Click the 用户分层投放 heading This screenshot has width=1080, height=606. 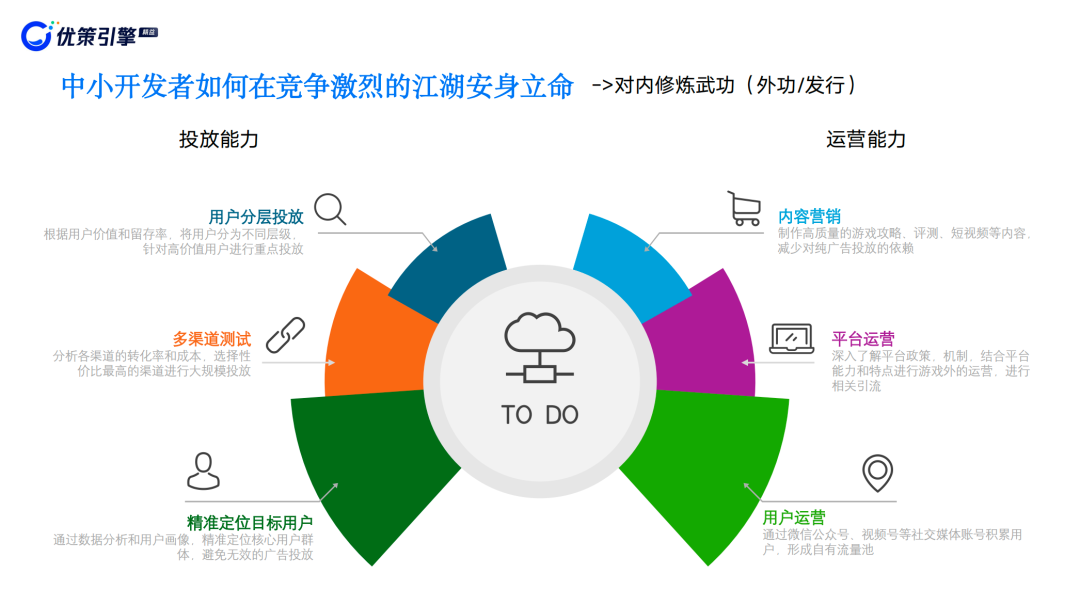pyautogui.click(x=256, y=217)
